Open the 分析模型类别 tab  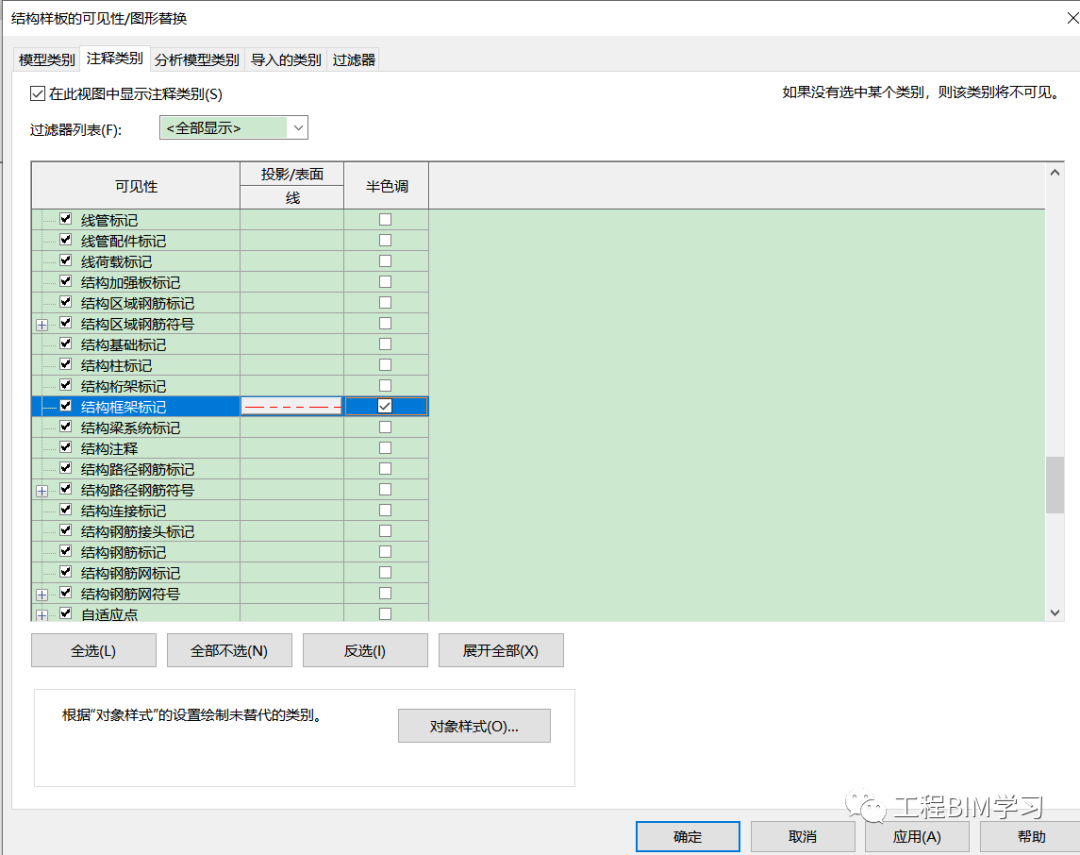[x=197, y=60]
